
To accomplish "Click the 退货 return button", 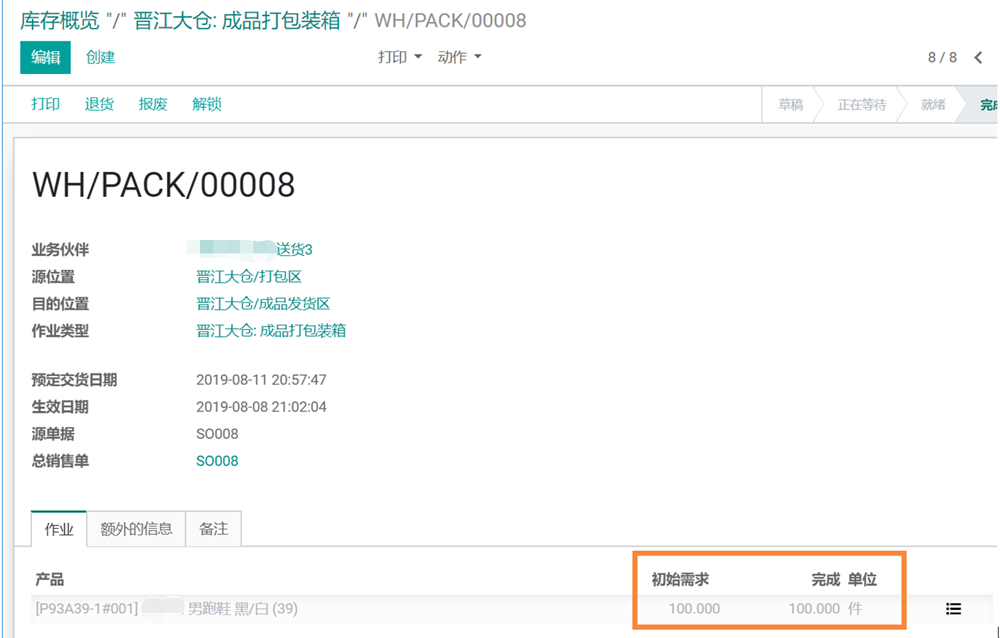I will [x=99, y=104].
